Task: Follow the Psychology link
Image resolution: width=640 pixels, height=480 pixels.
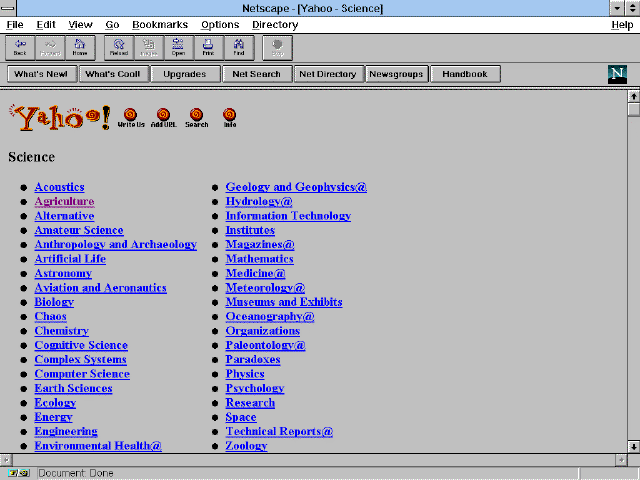Action: tap(255, 389)
